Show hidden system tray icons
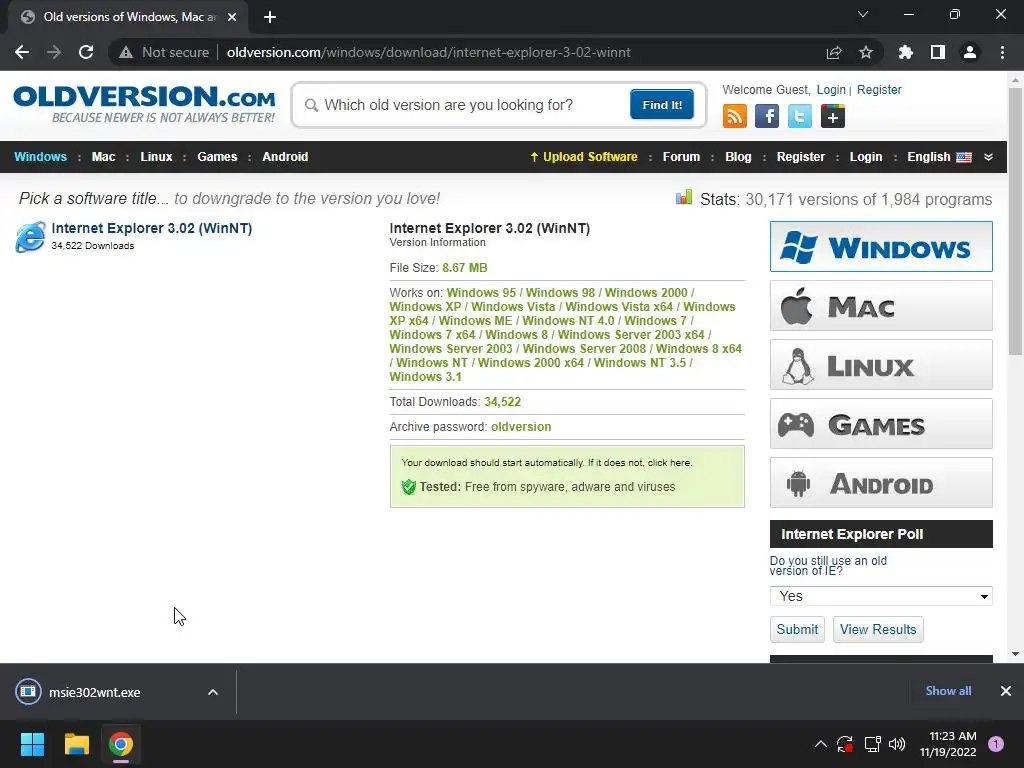Viewport: 1024px width, 768px height. (x=821, y=744)
